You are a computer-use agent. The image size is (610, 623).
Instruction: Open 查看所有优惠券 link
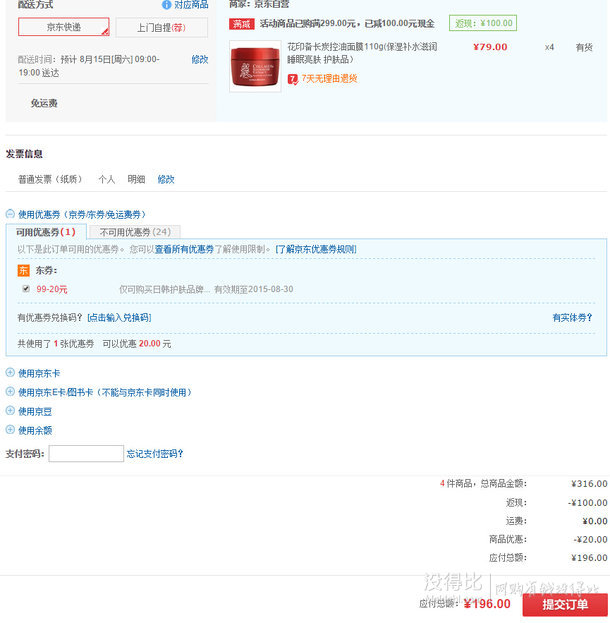click(184, 250)
